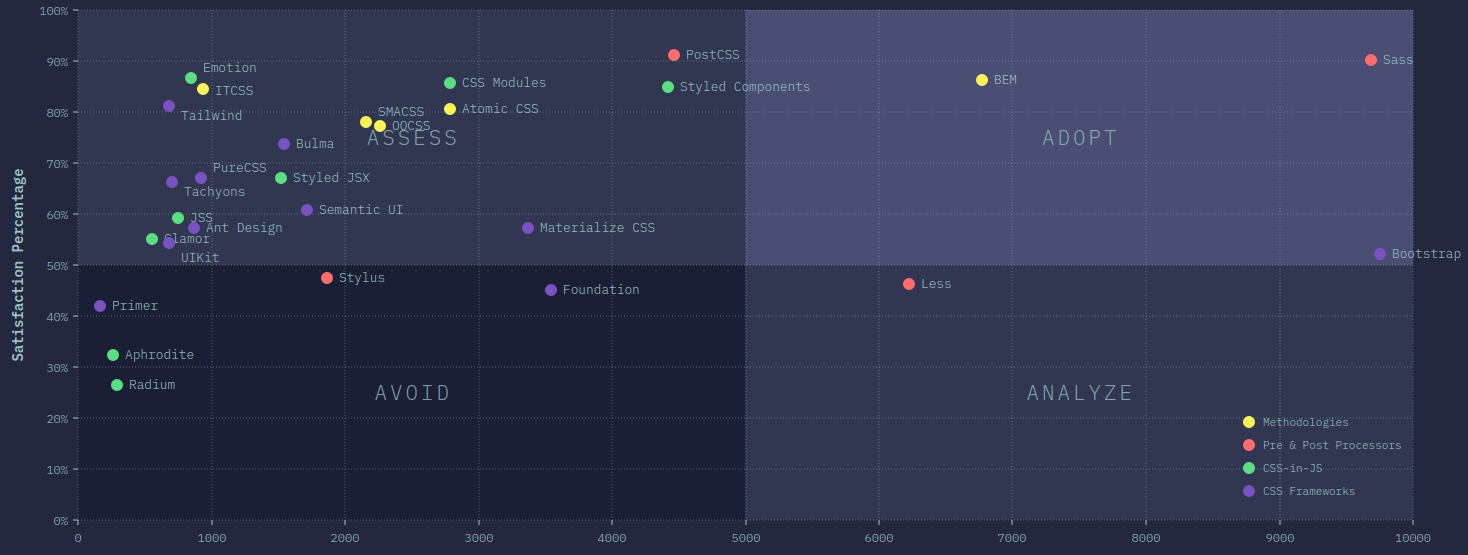Click the CSS-in-JS green legend swatch
The height and width of the screenshot is (555, 1468).
coord(1249,468)
